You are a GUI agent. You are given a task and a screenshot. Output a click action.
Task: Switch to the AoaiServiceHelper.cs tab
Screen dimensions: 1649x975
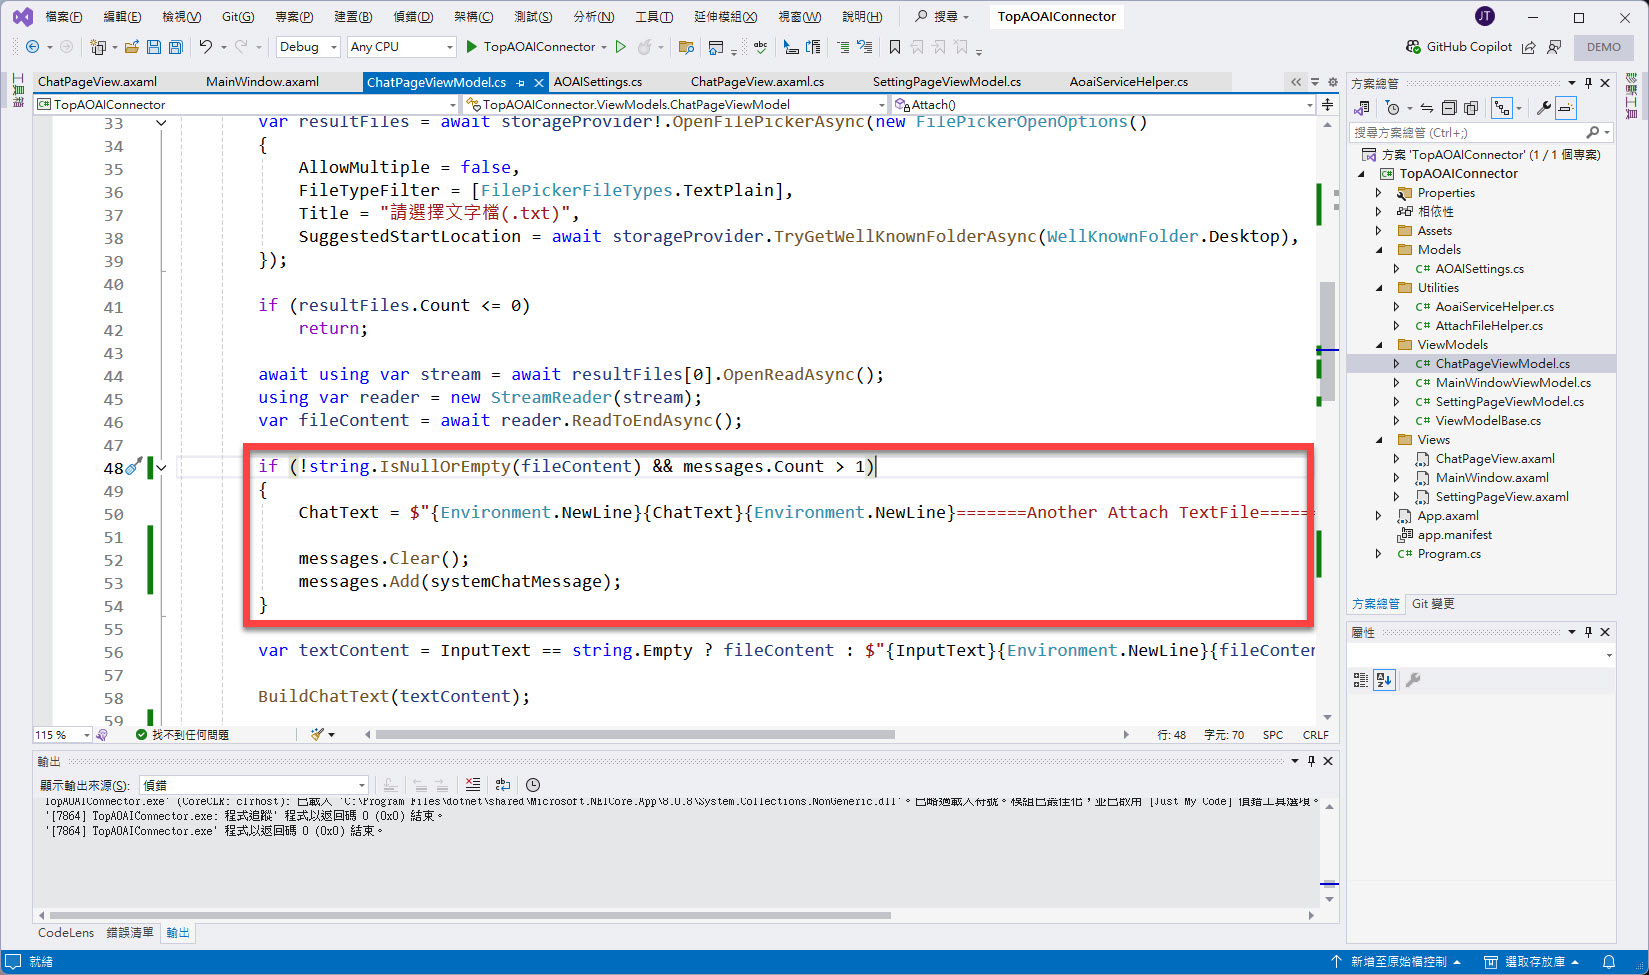tap(1129, 82)
